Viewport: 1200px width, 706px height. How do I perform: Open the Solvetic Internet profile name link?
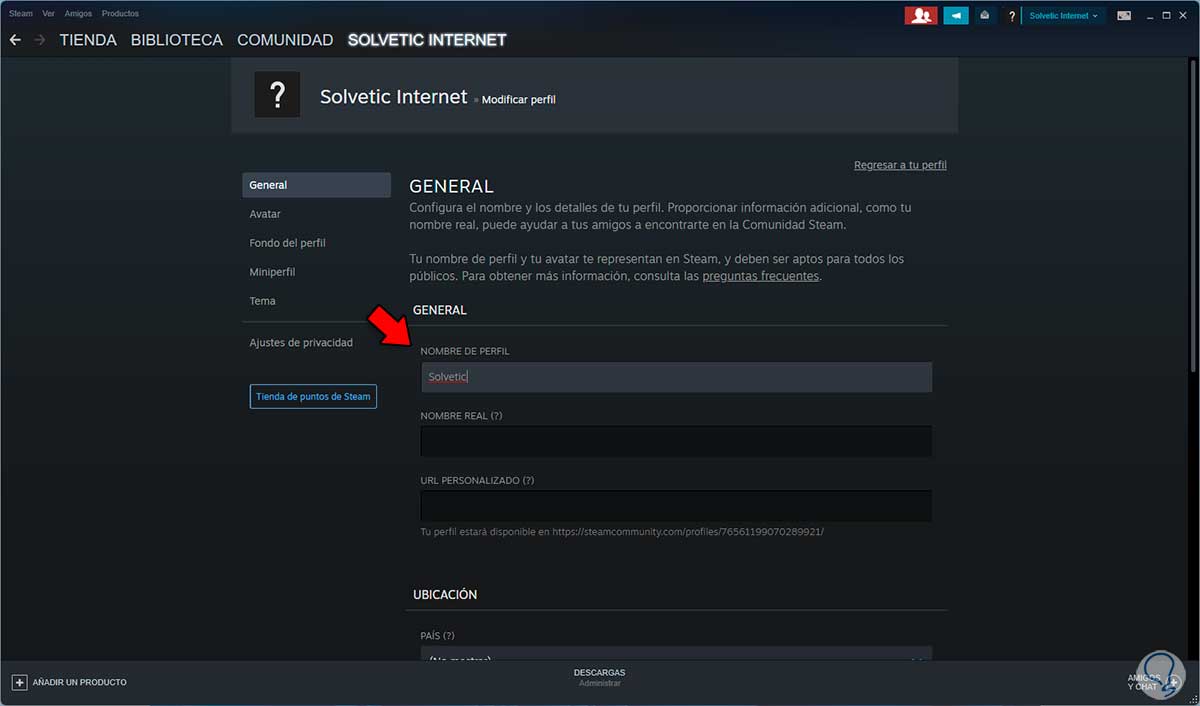(x=393, y=97)
